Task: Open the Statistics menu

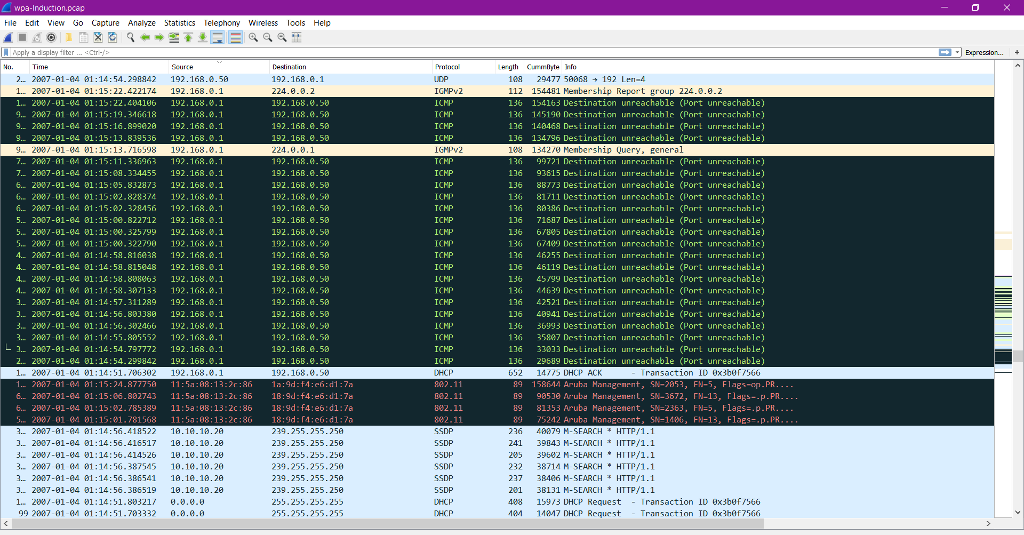Action: [180, 23]
